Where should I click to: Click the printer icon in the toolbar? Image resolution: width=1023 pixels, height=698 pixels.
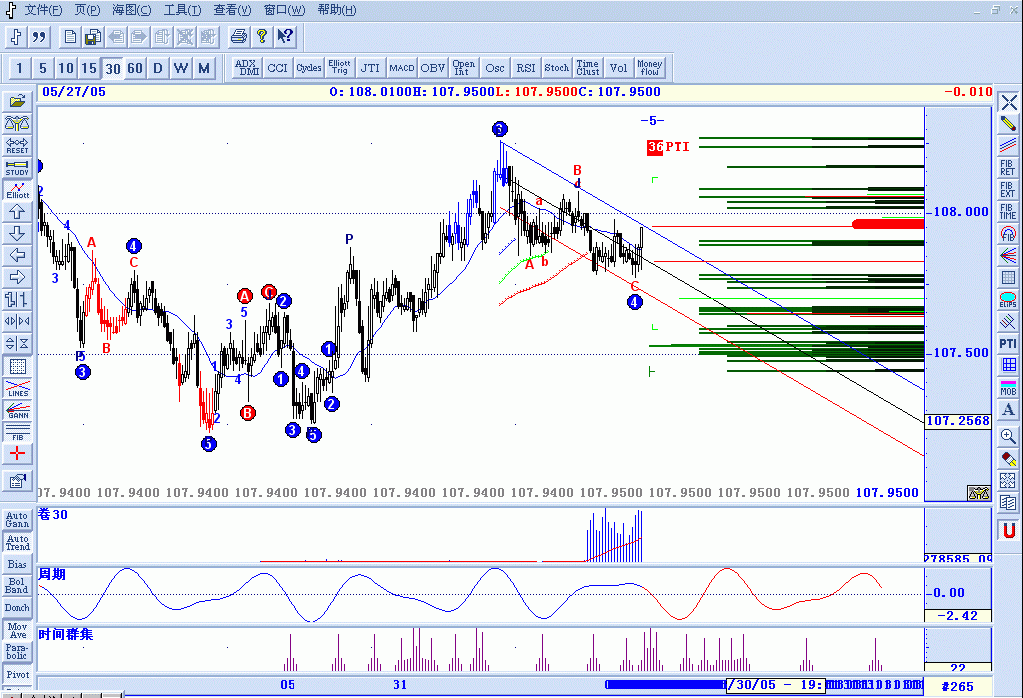tap(239, 37)
